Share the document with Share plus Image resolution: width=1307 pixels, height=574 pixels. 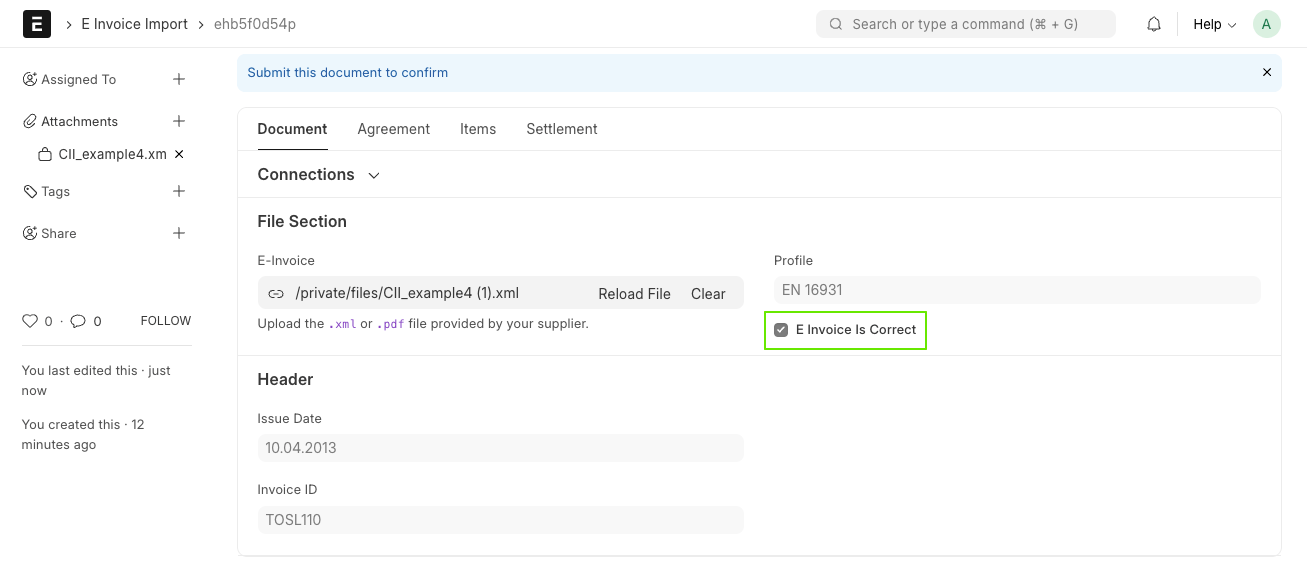pos(179,233)
